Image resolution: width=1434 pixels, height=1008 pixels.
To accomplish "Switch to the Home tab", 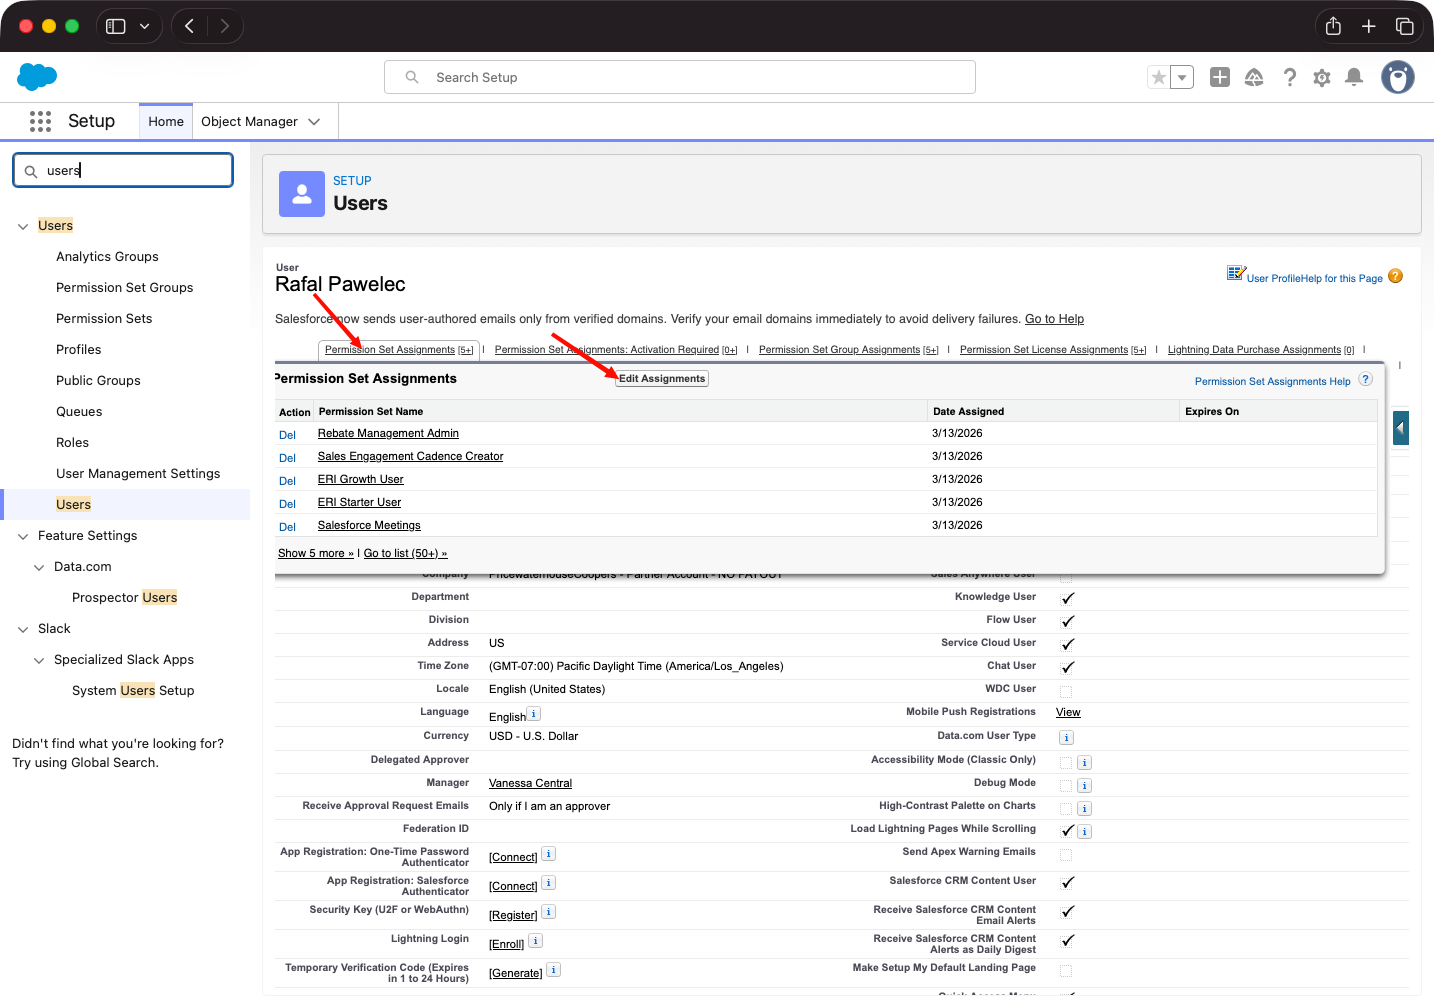I will pos(165,121).
